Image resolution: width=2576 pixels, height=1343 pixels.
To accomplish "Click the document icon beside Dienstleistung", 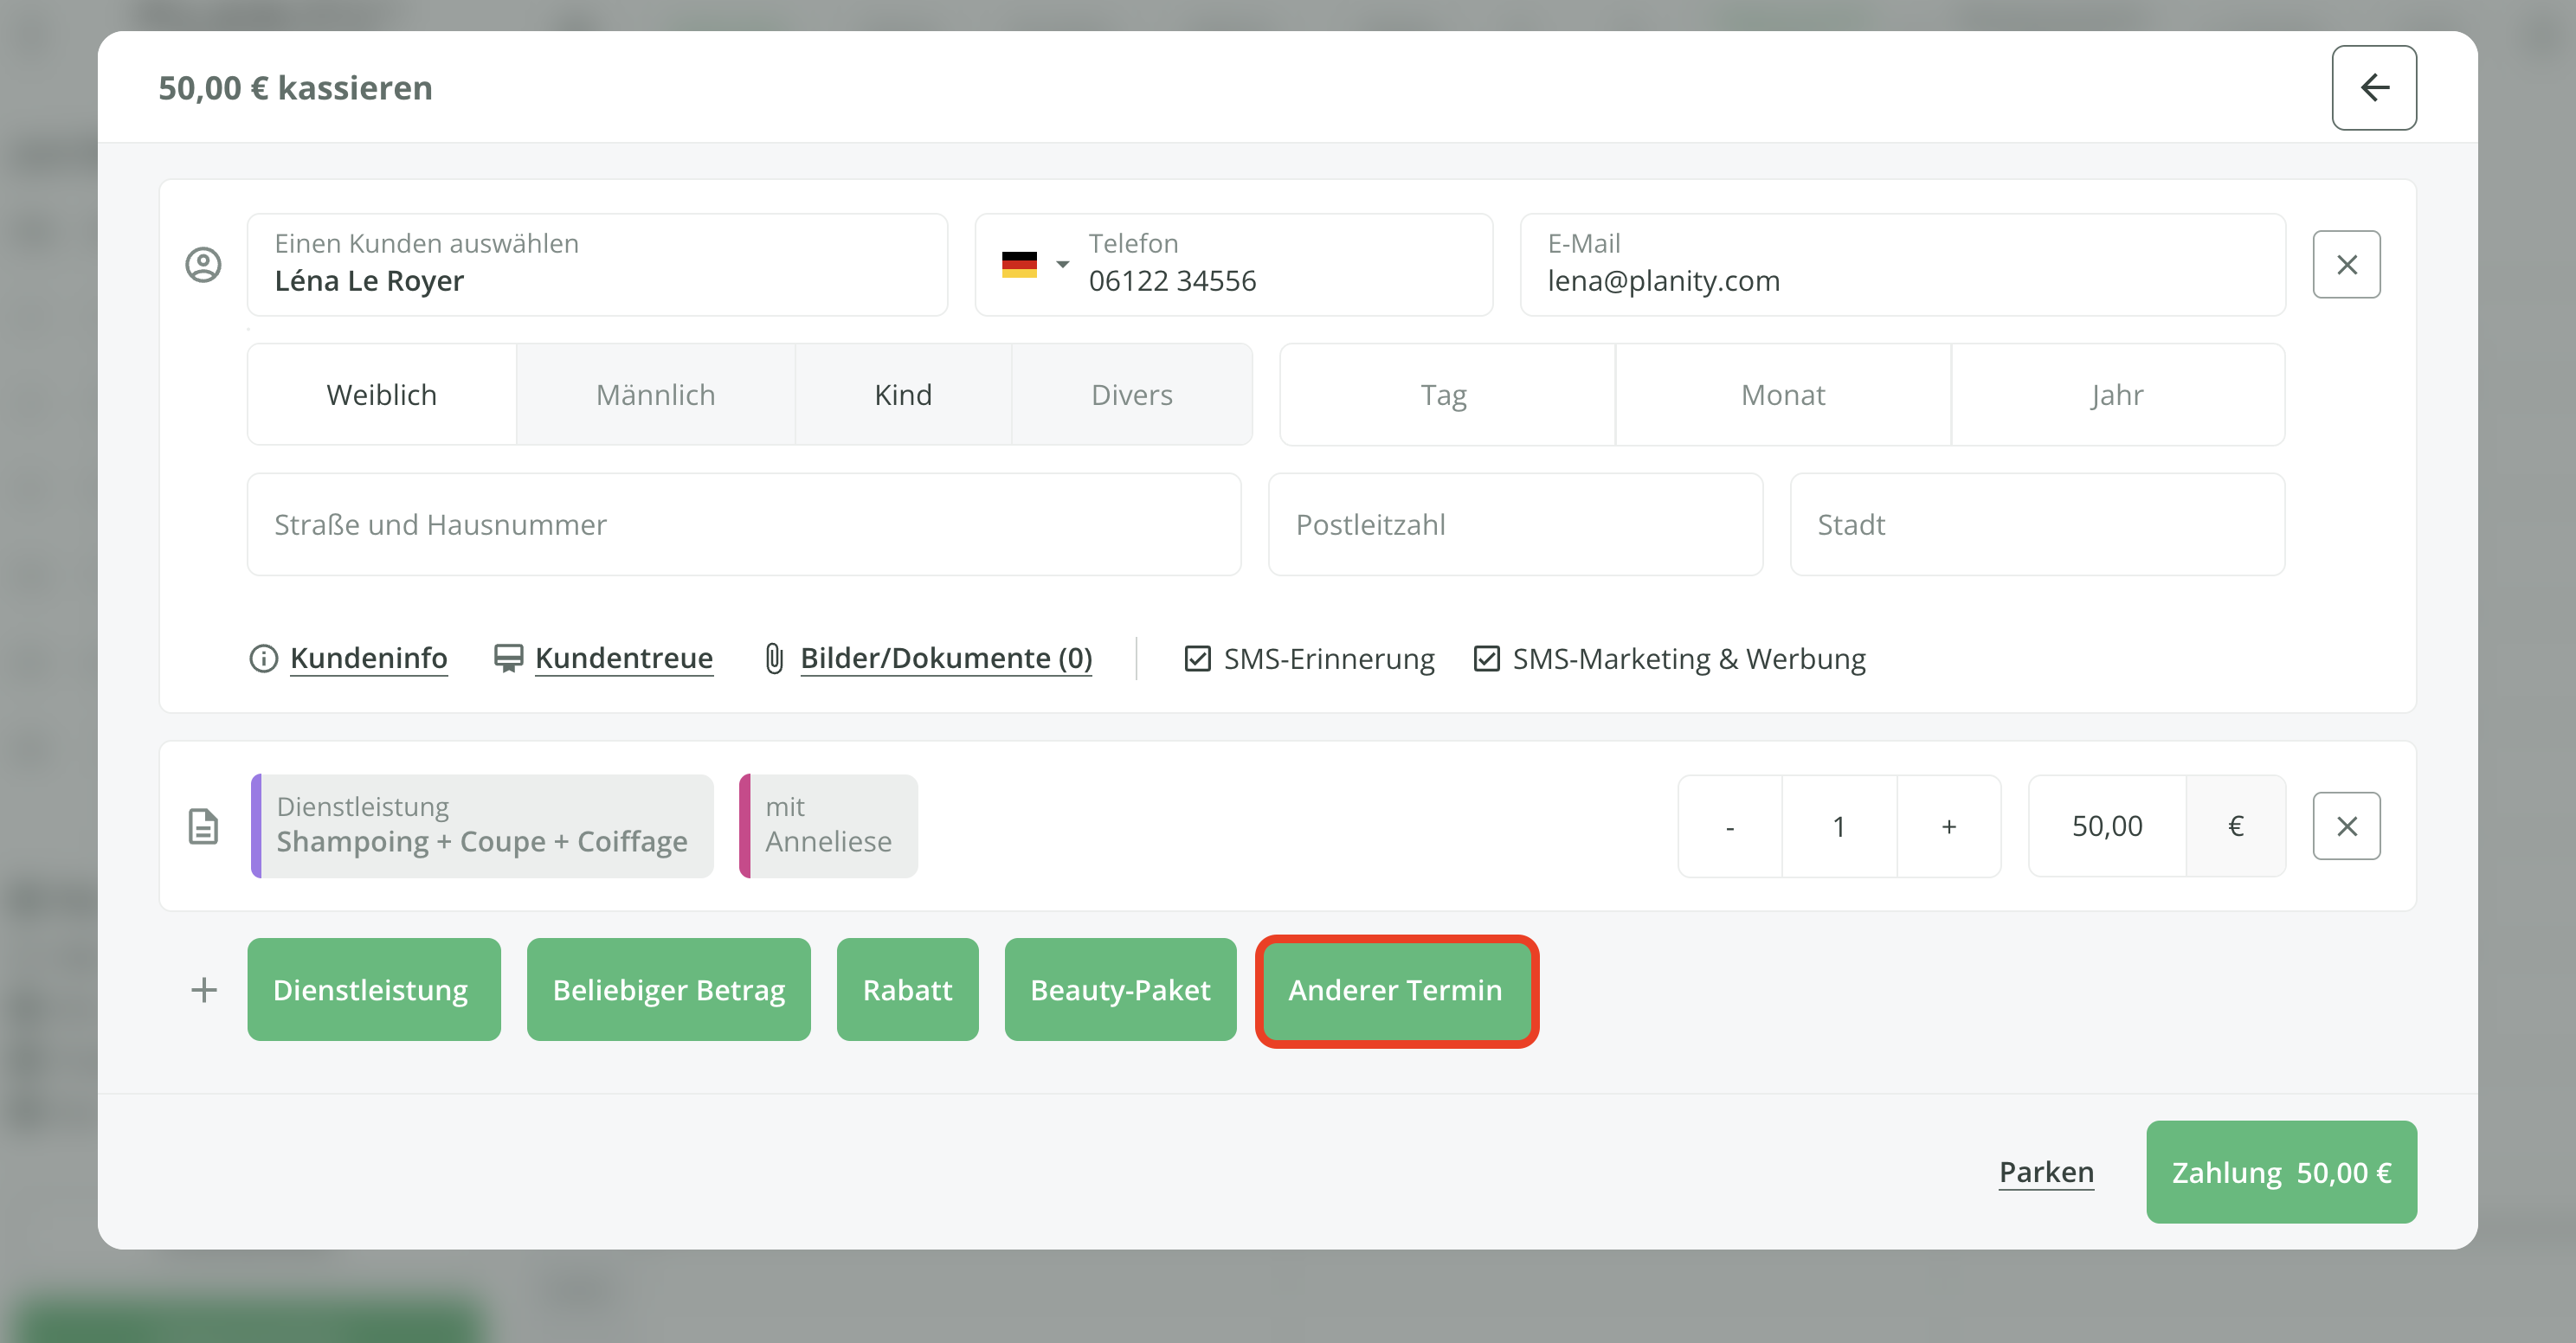I will (x=204, y=826).
